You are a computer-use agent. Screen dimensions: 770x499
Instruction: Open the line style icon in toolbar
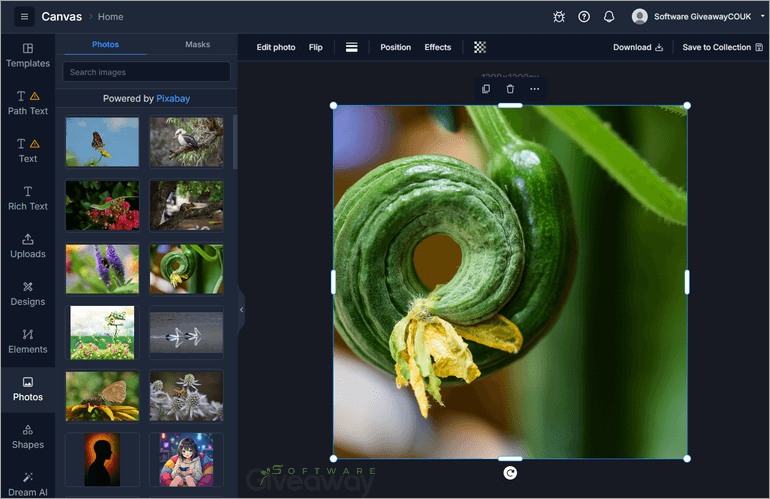point(352,47)
